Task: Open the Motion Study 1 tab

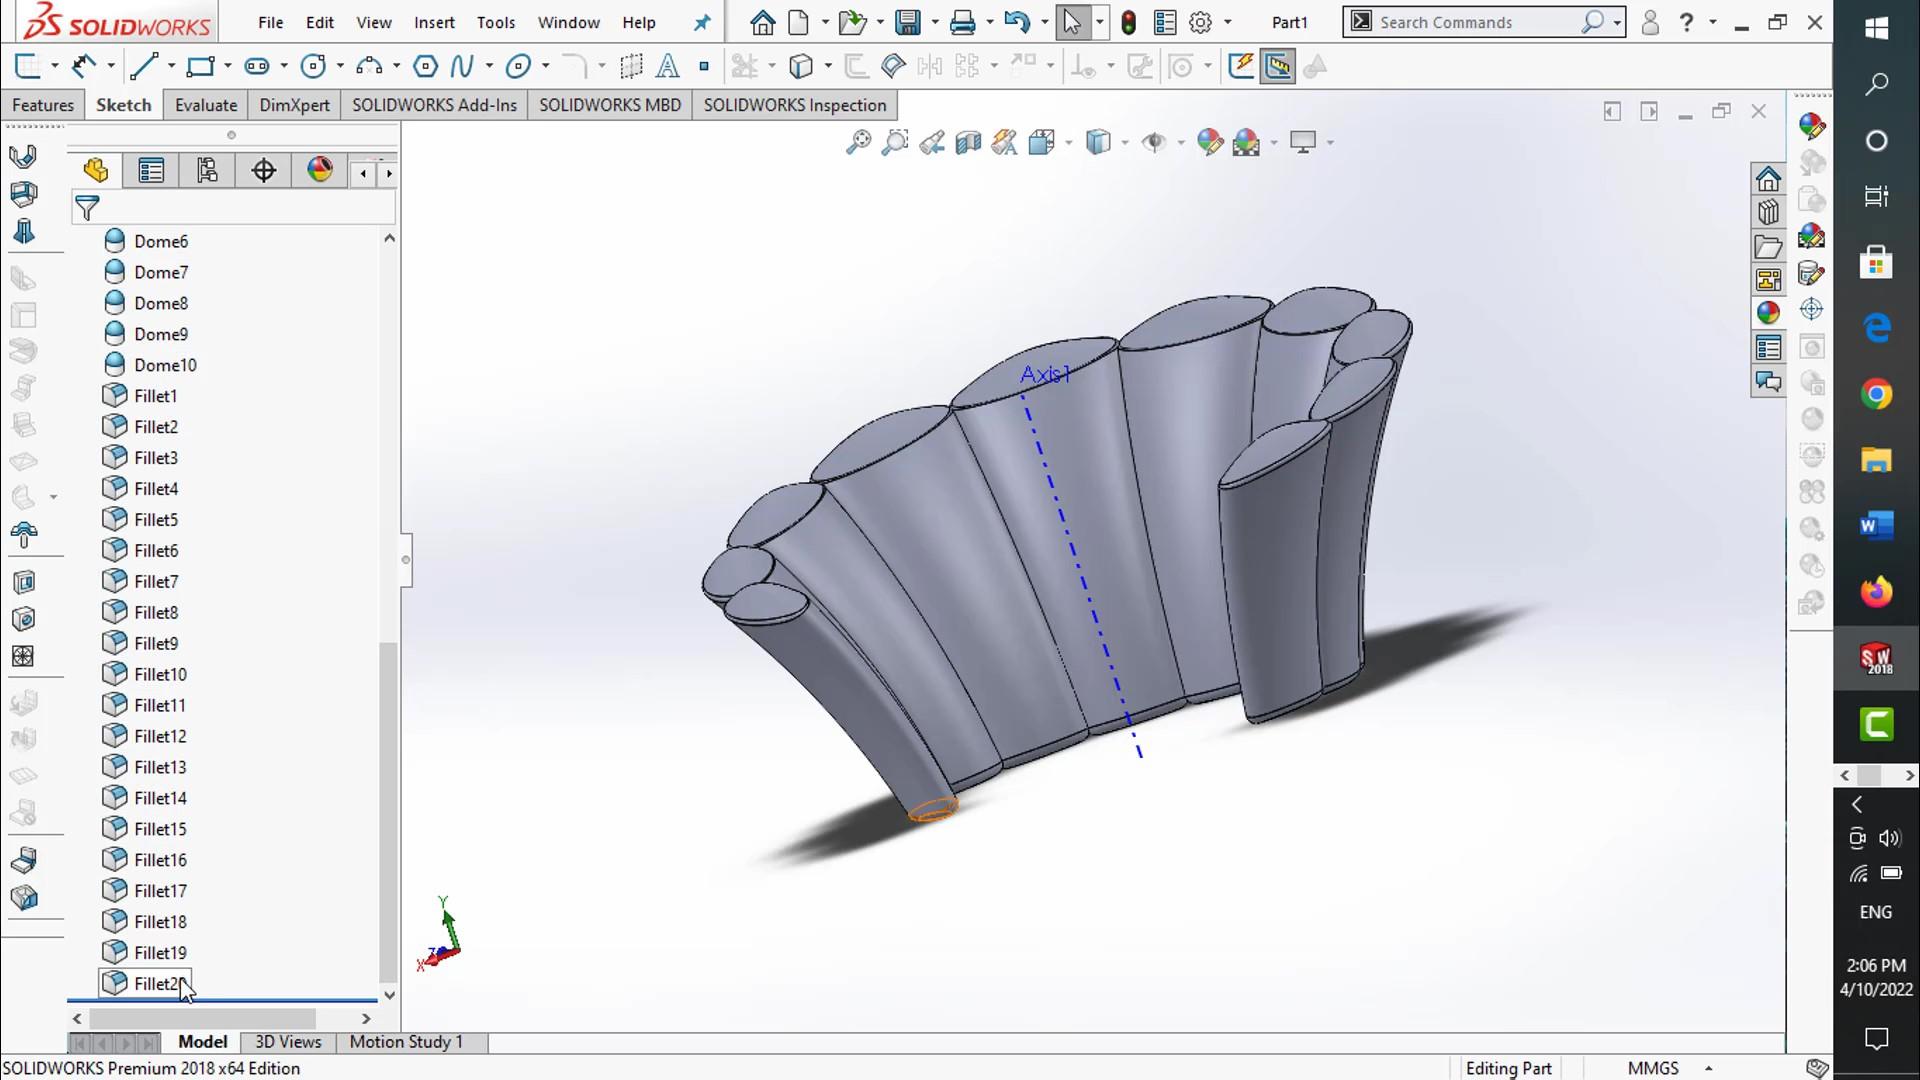Action: [406, 1042]
